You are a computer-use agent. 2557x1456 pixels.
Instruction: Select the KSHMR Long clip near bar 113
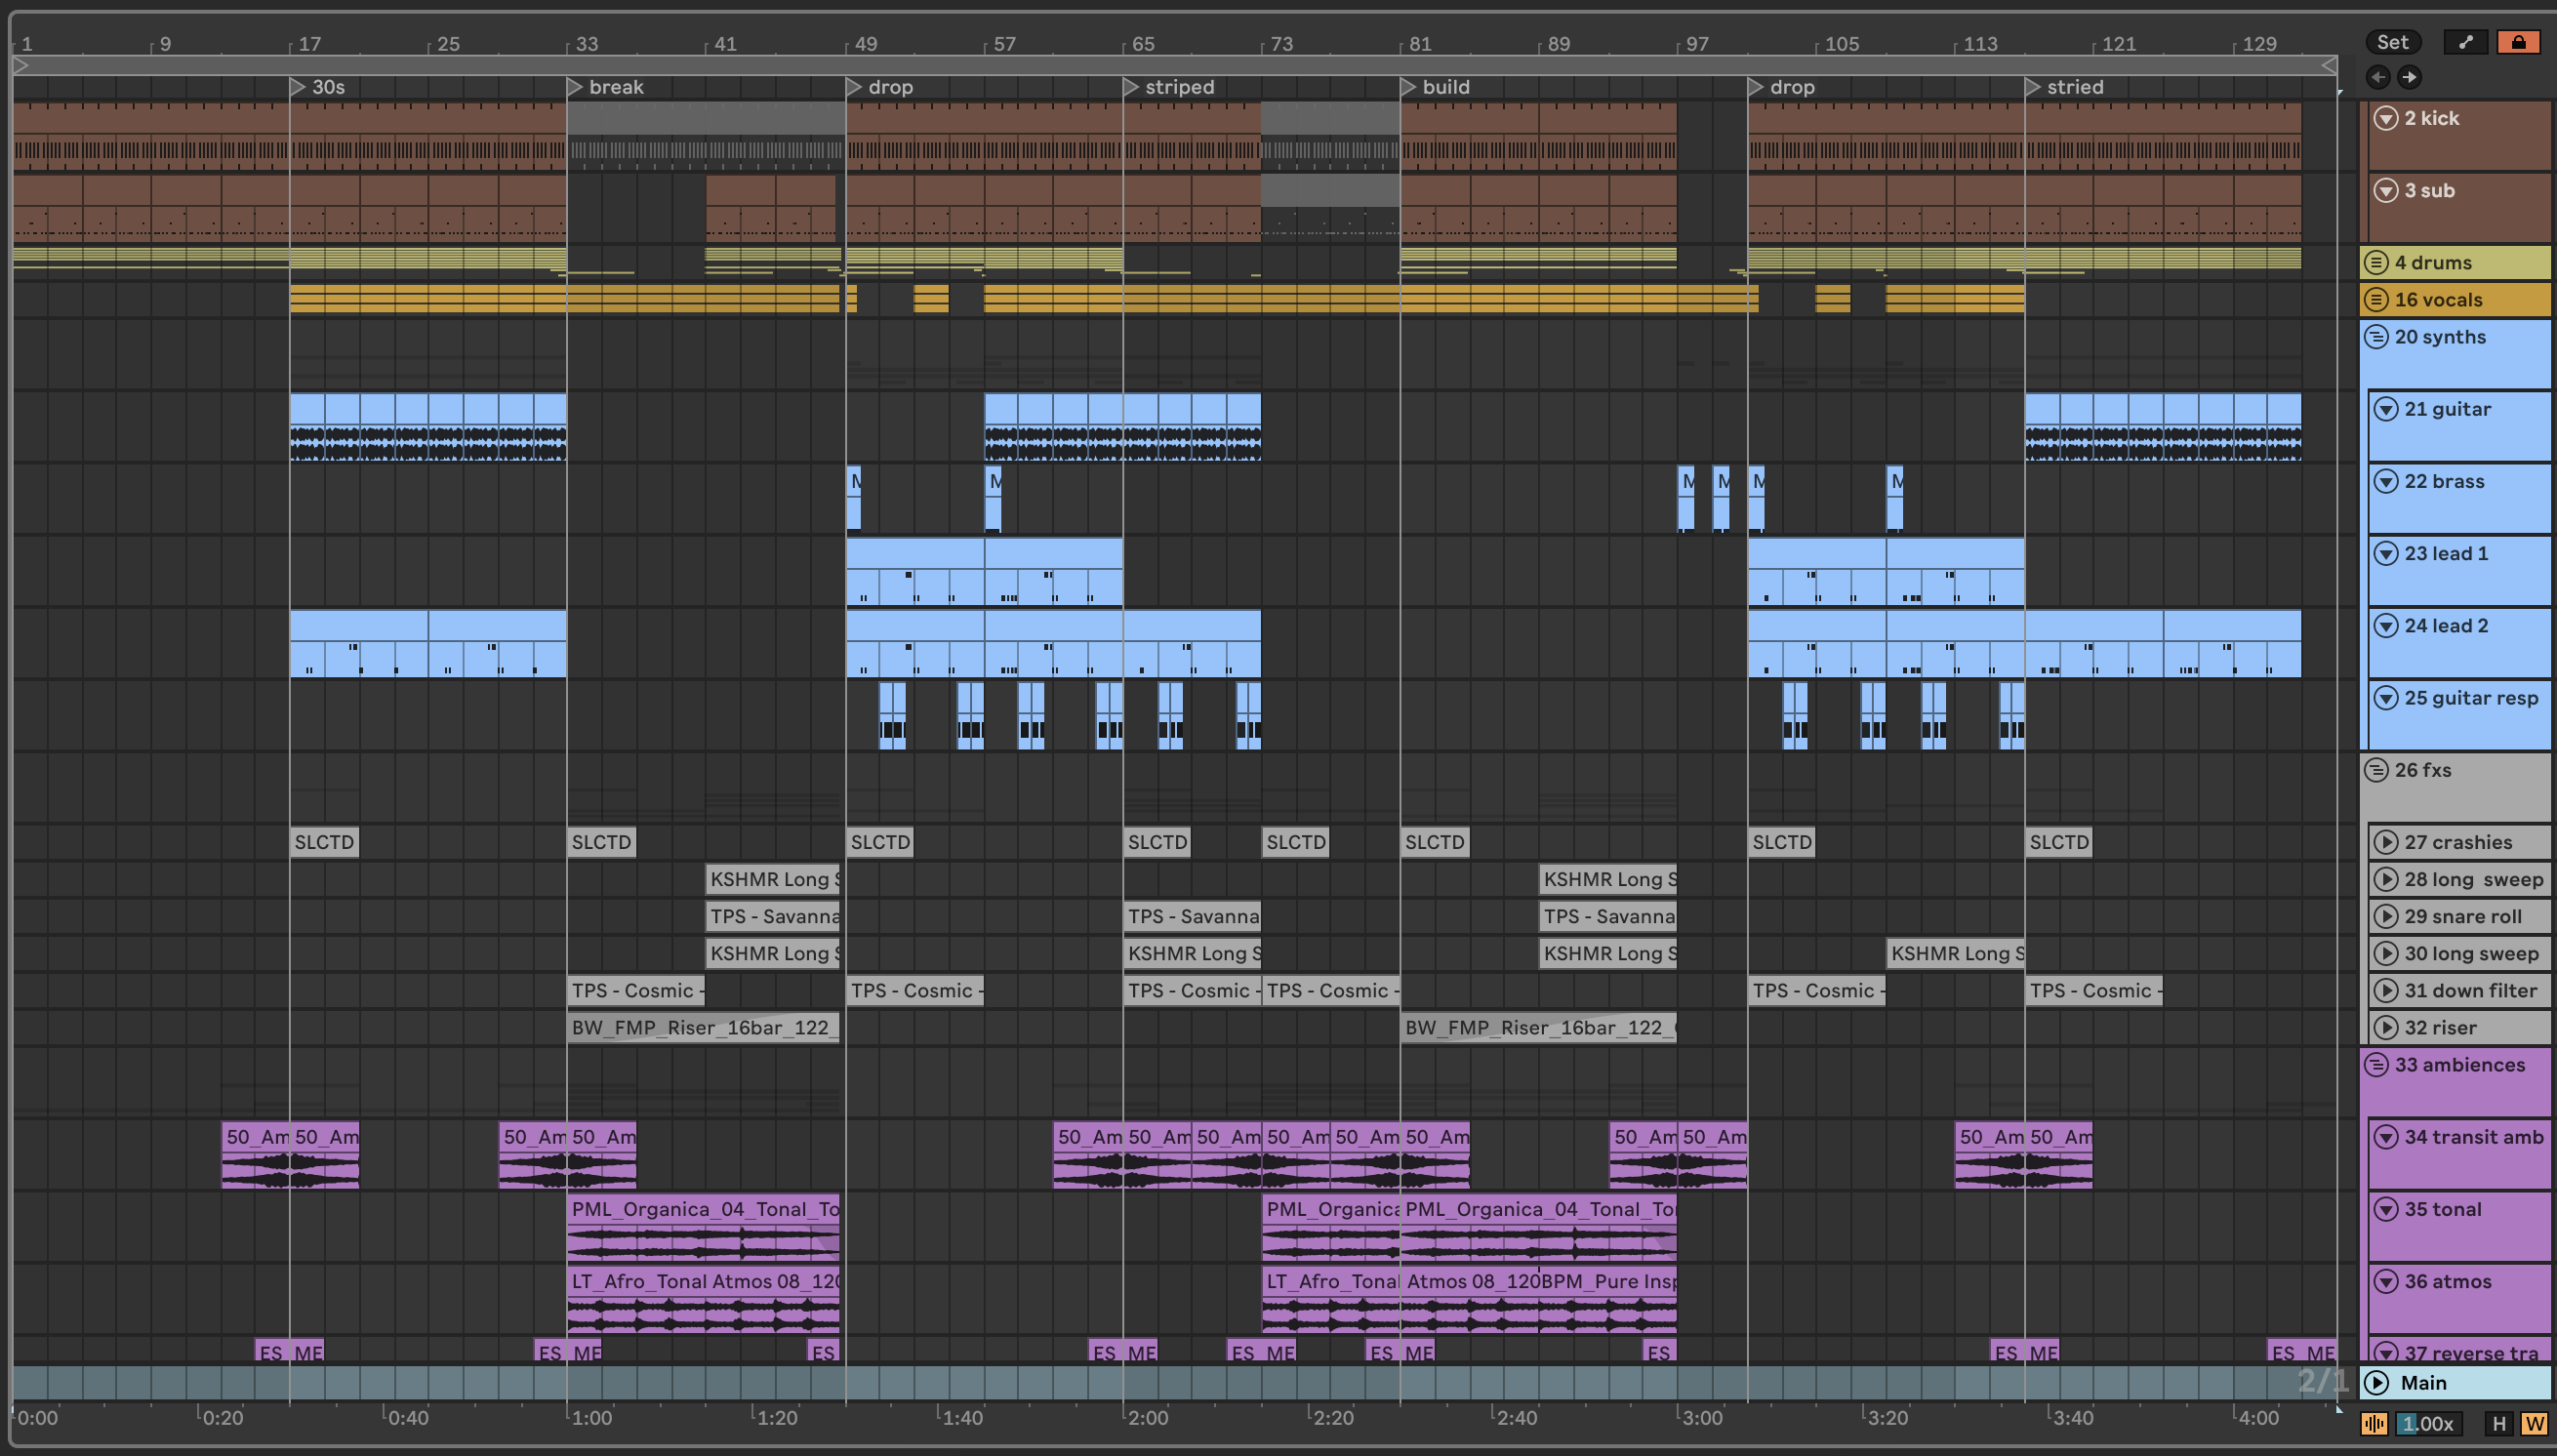1955,953
